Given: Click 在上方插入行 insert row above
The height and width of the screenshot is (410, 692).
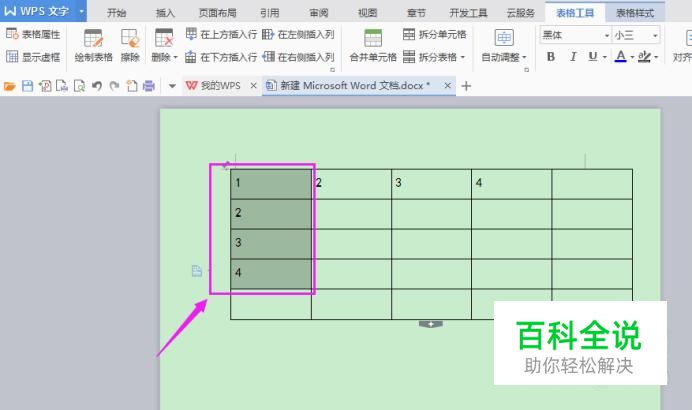Looking at the screenshot, I should [x=221, y=34].
